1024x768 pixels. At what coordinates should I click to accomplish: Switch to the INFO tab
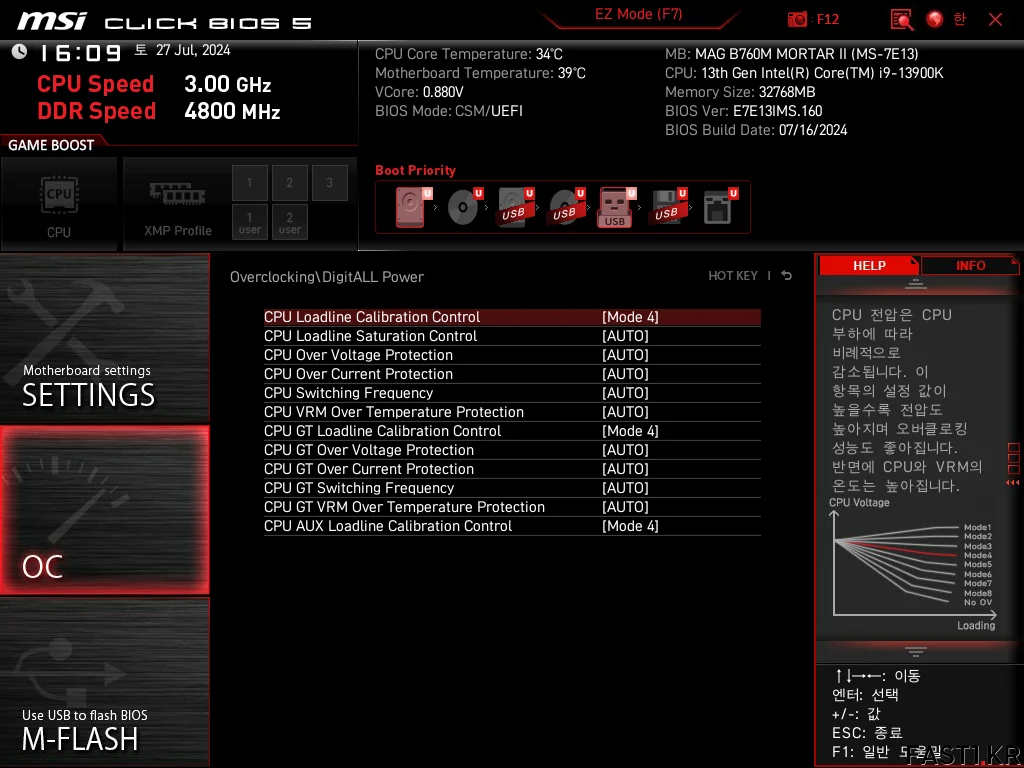pos(970,265)
